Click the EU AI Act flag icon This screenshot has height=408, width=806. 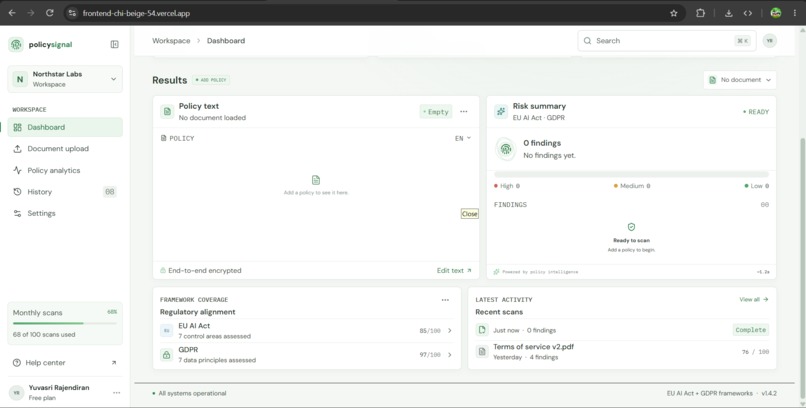pos(167,331)
